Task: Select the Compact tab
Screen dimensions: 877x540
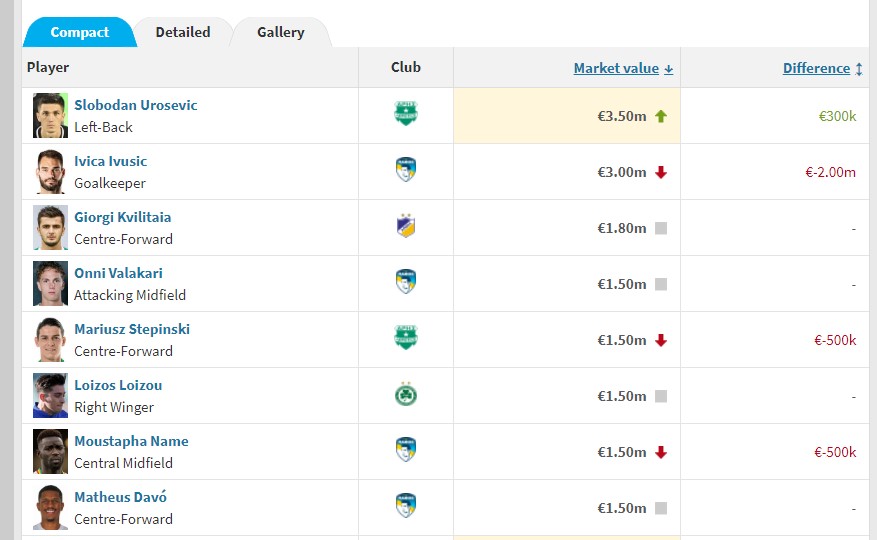Action: [x=79, y=32]
